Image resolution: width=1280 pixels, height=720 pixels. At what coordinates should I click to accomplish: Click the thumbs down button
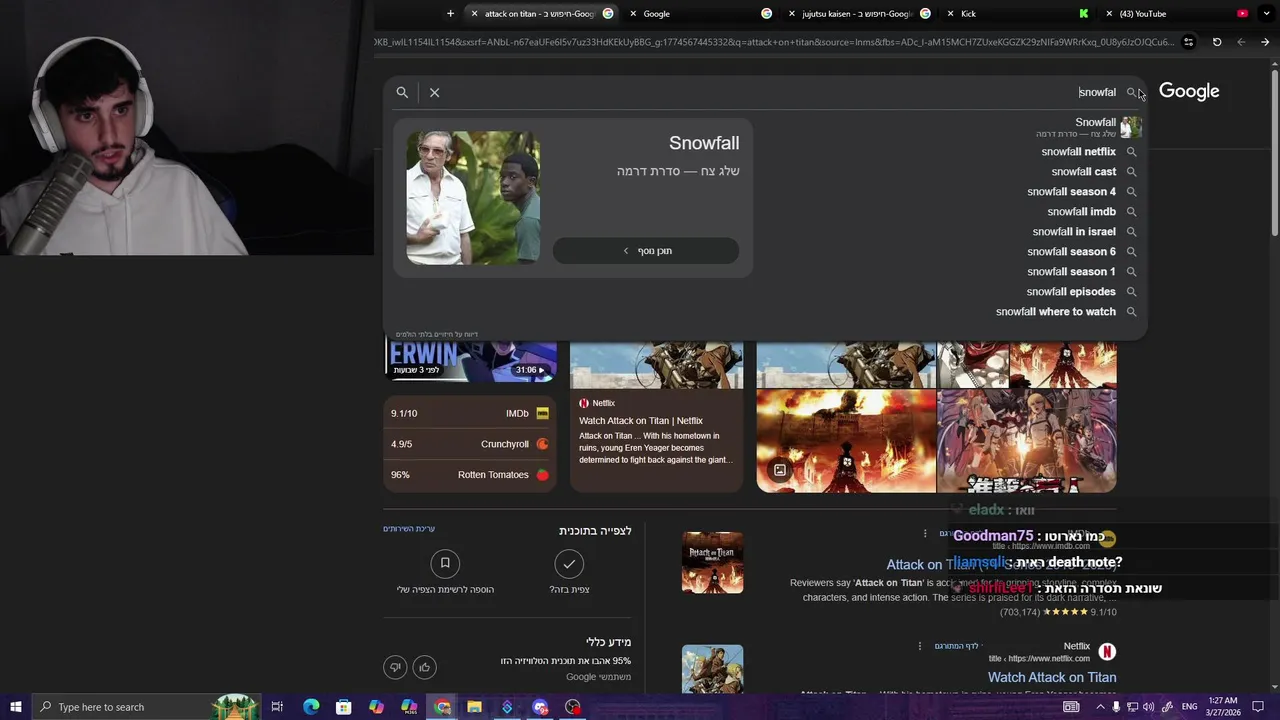395,667
